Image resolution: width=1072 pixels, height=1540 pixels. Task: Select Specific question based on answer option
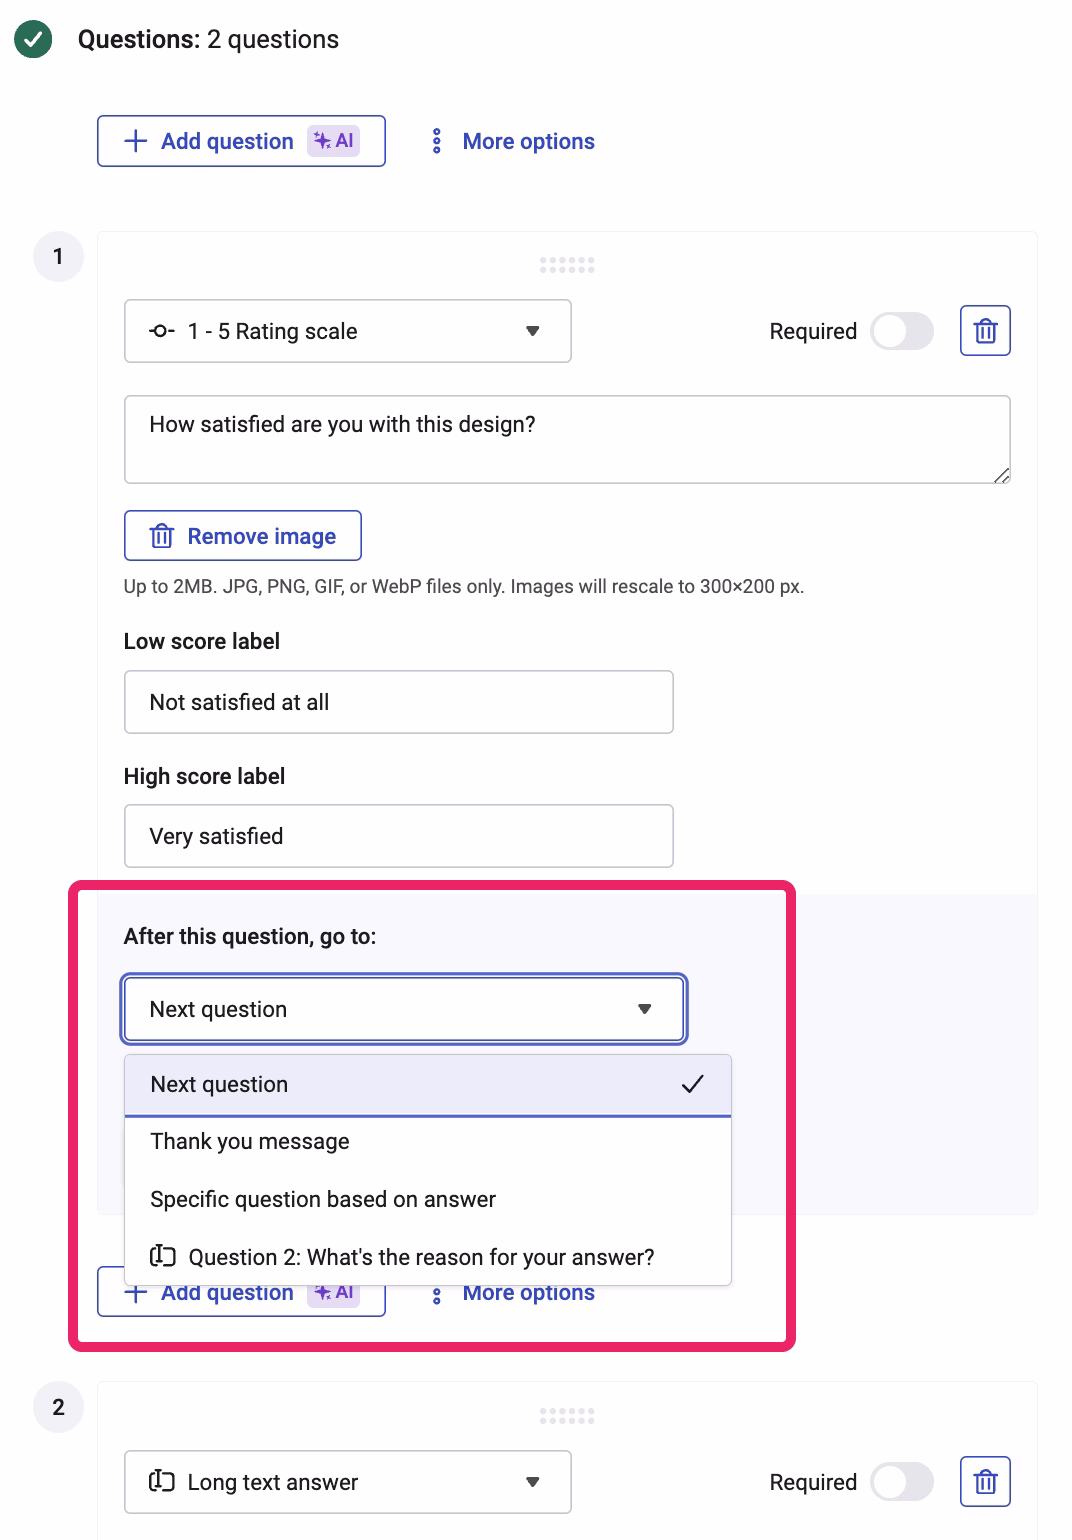(x=322, y=1199)
